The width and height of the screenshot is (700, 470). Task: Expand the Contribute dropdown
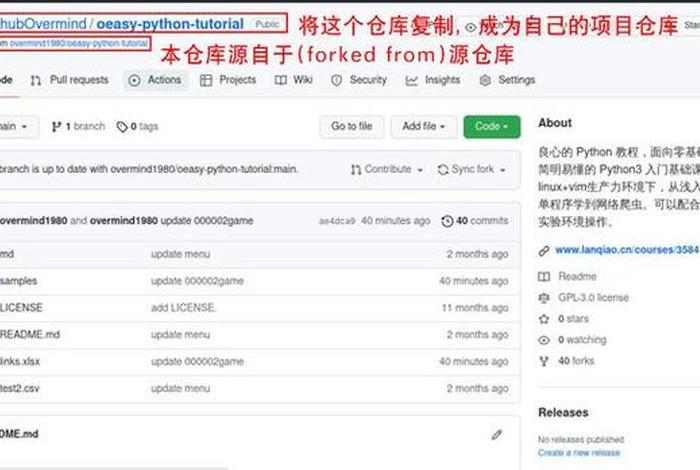[x=387, y=169]
